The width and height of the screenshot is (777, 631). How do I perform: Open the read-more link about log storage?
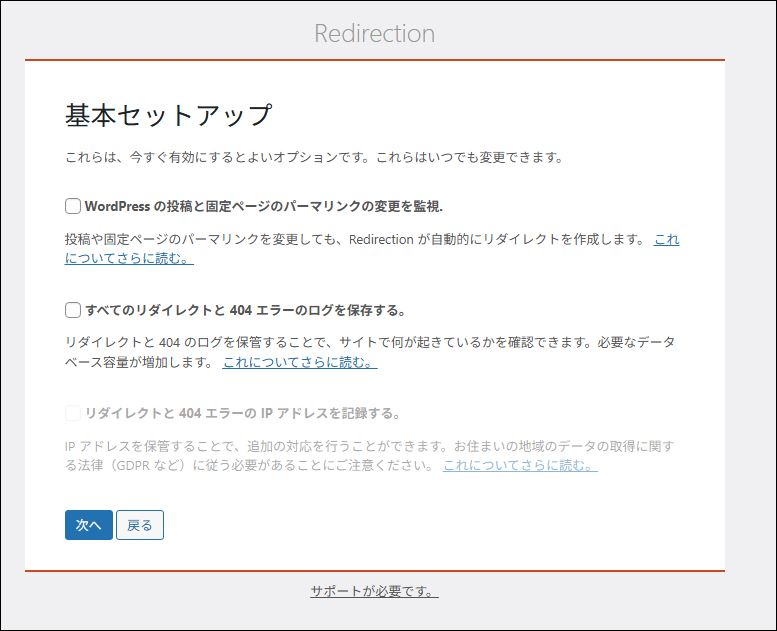(x=299, y=362)
